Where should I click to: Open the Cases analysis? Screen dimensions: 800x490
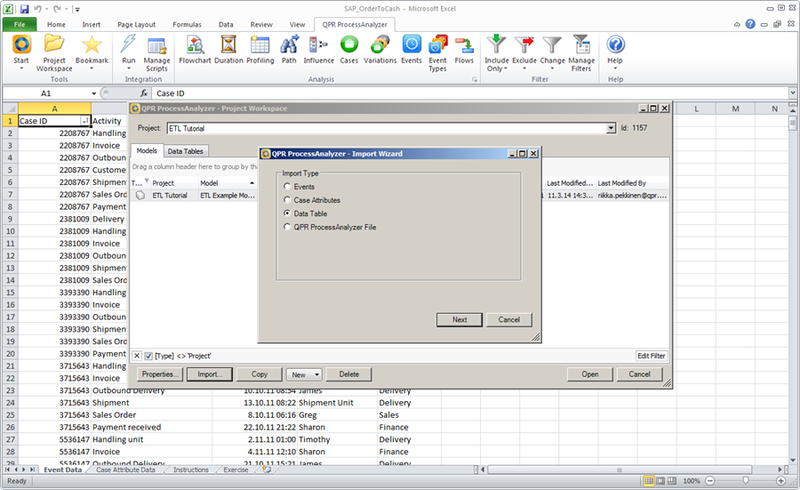349,50
